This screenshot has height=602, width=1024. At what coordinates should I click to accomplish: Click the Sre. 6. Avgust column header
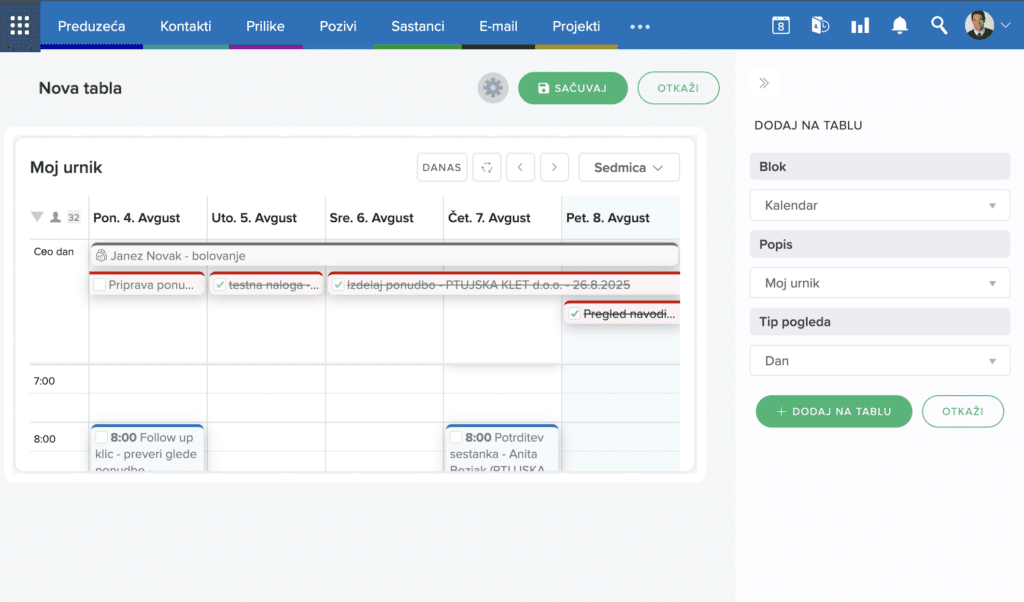372,217
